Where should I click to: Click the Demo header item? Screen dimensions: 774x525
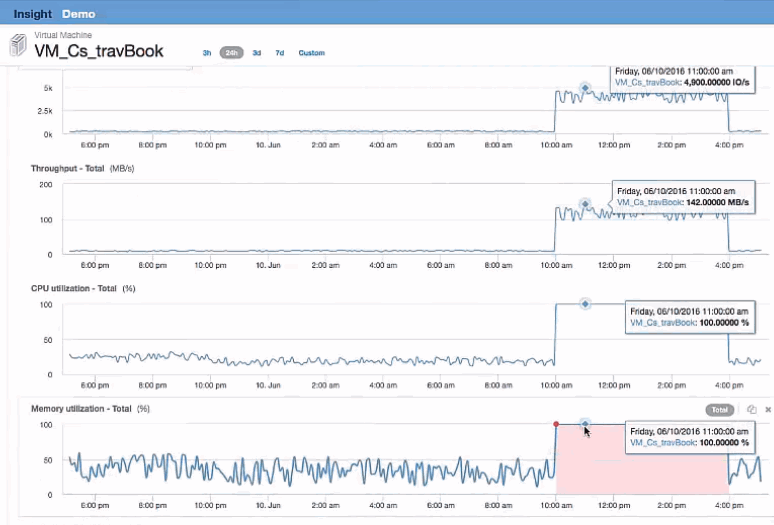tap(79, 14)
